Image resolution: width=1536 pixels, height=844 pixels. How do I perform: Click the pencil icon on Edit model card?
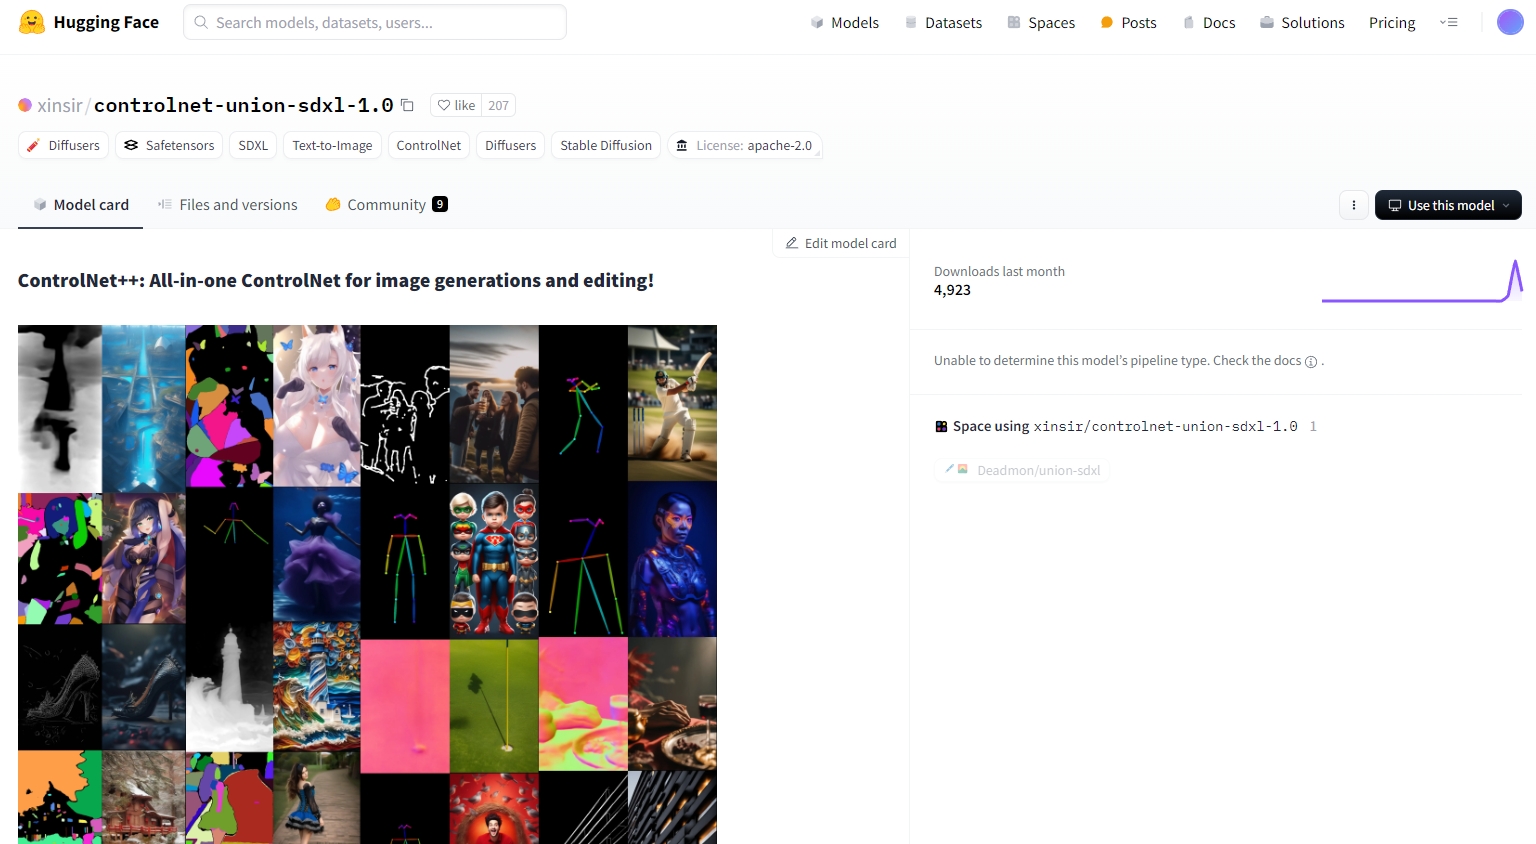tap(792, 243)
